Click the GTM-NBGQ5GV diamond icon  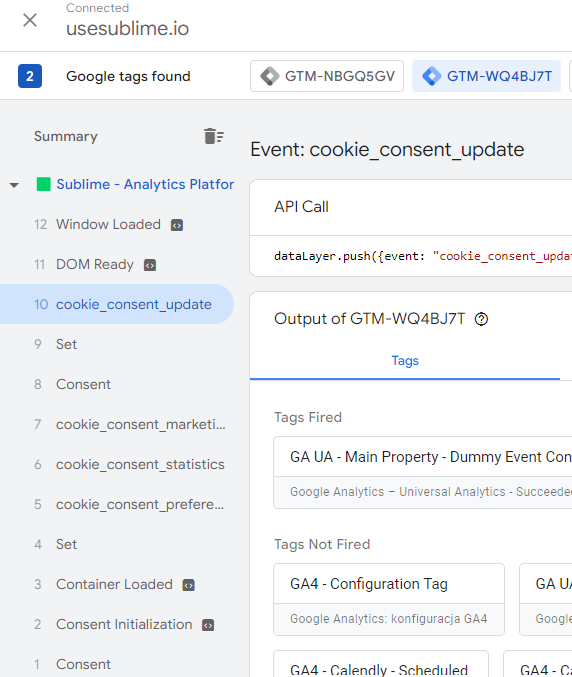(x=270, y=76)
